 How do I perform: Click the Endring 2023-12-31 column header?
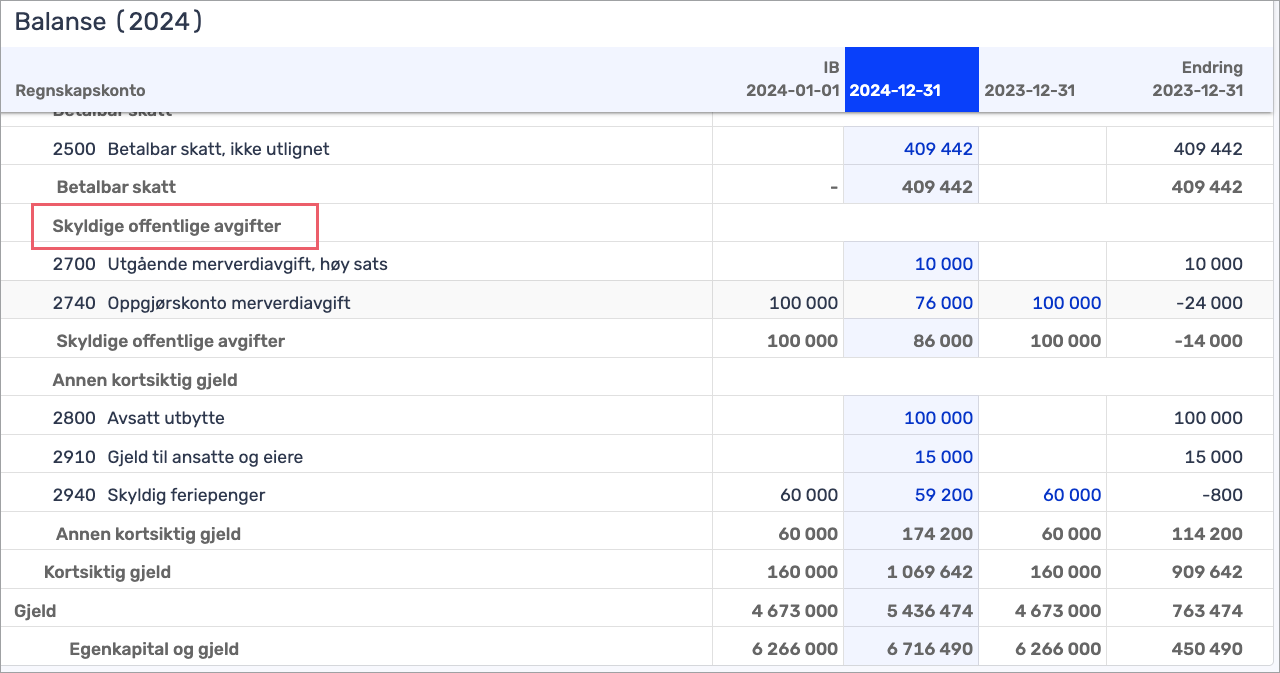pyautogui.click(x=1197, y=80)
